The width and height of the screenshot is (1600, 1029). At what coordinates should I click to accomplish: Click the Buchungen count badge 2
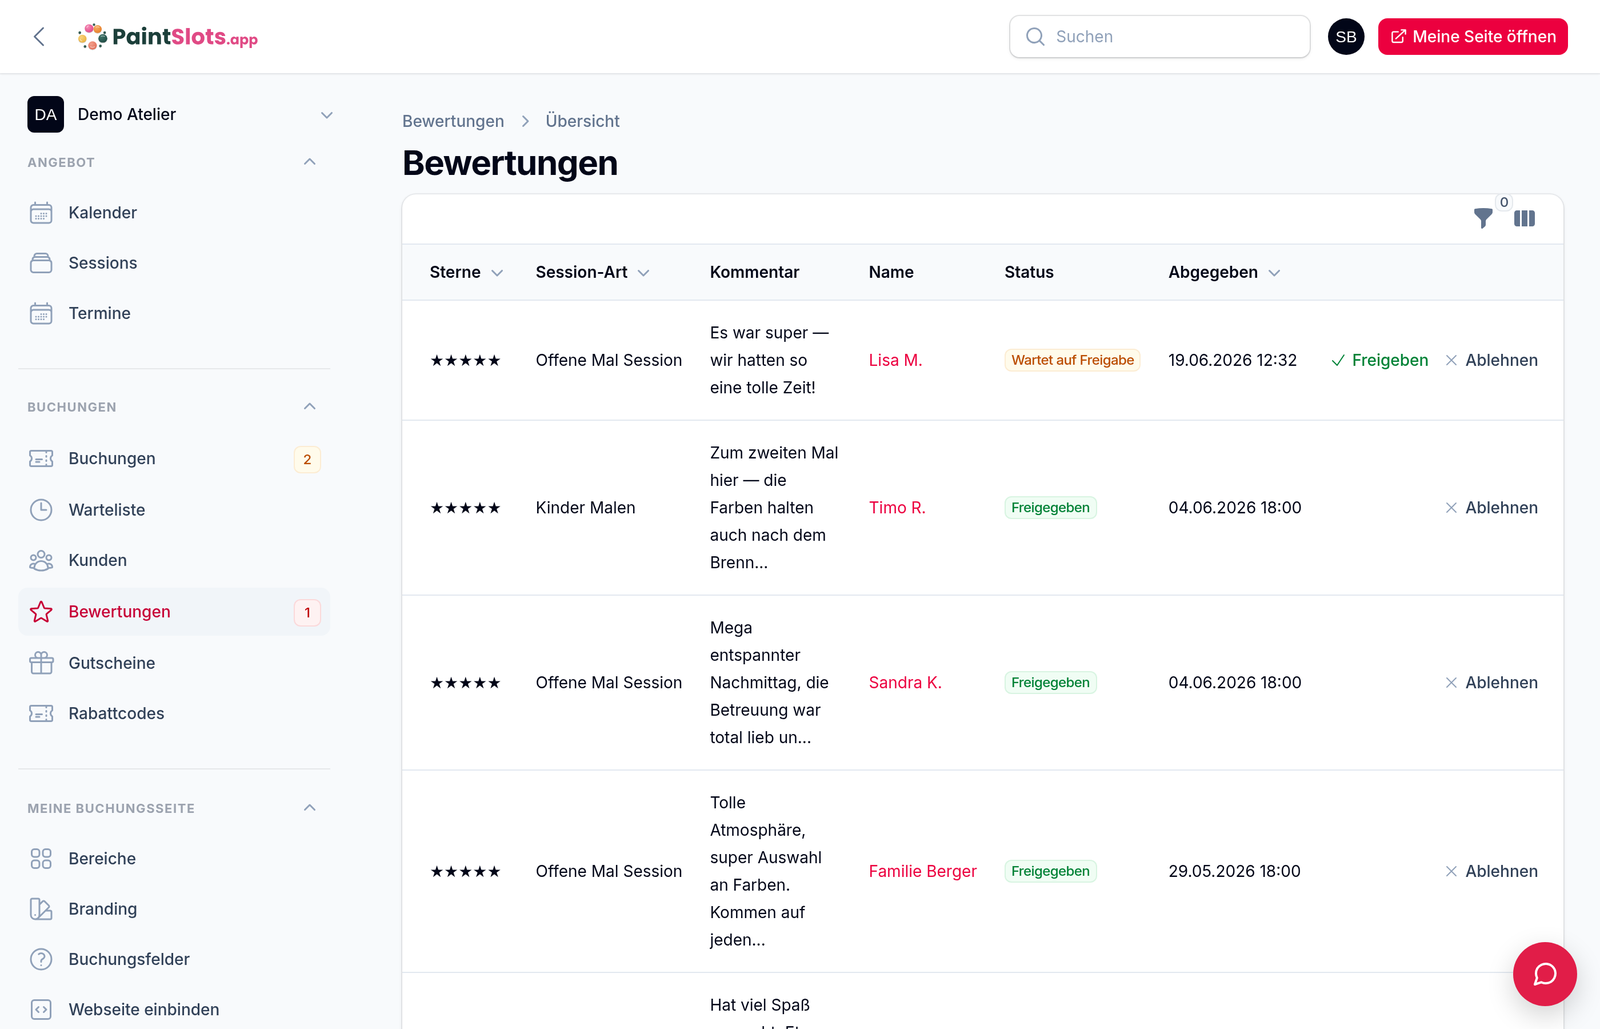point(307,459)
